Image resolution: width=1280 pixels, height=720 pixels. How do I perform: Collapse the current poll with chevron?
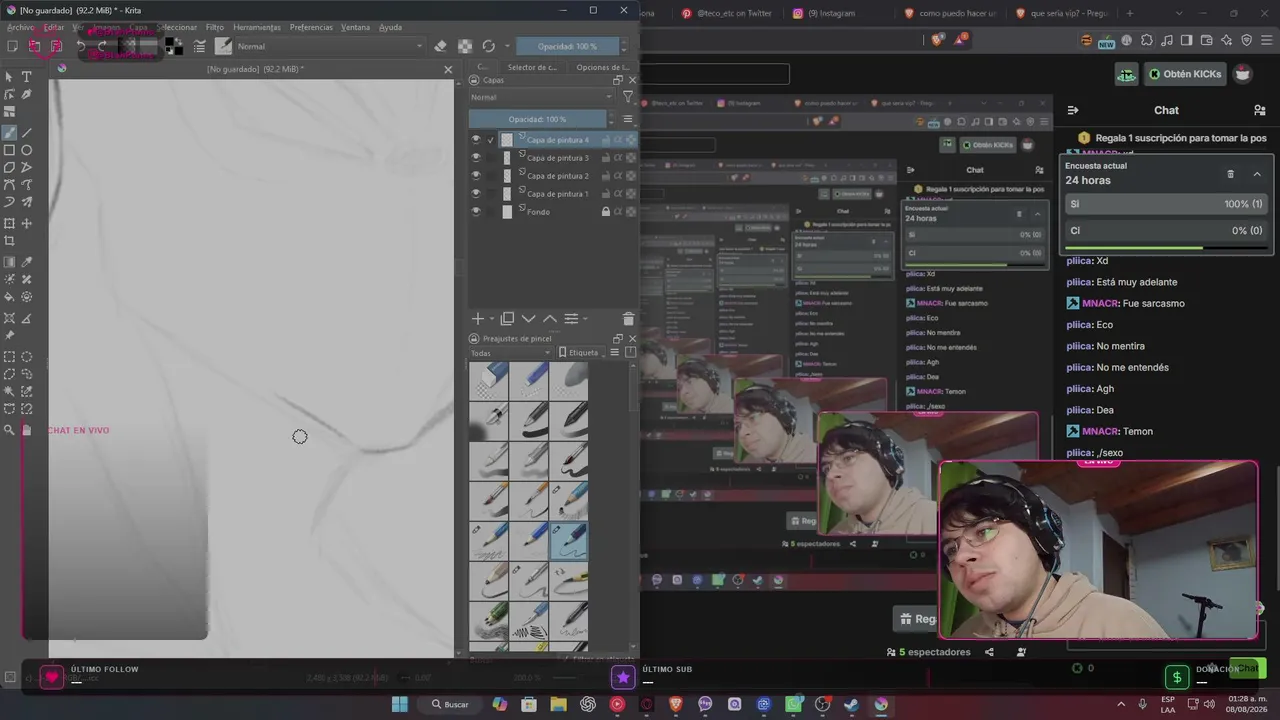tap(1257, 174)
